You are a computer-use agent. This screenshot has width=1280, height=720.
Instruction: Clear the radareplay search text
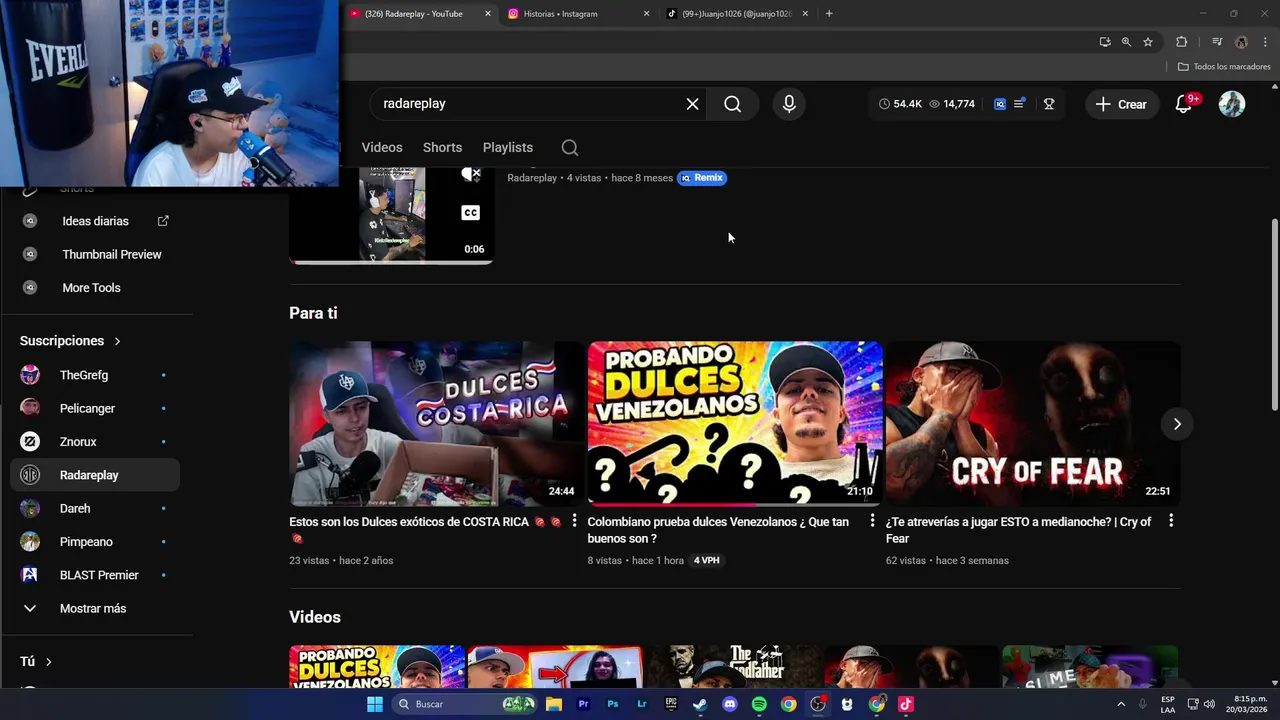tap(692, 104)
